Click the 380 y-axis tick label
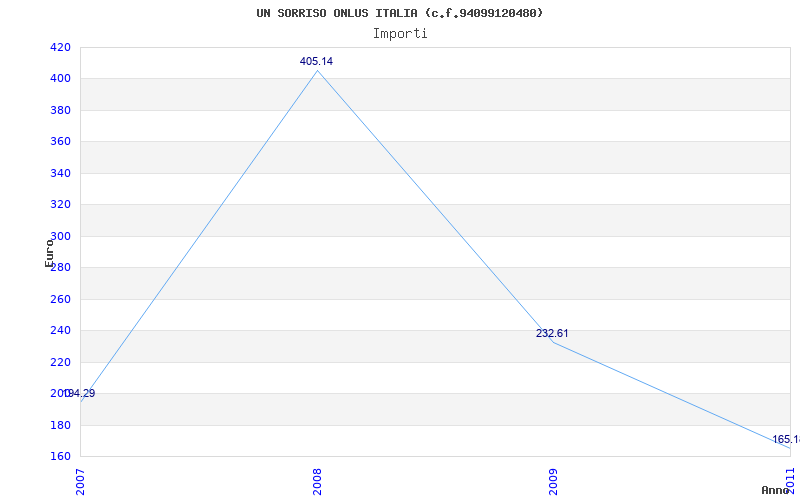The image size is (800, 500). point(60,110)
